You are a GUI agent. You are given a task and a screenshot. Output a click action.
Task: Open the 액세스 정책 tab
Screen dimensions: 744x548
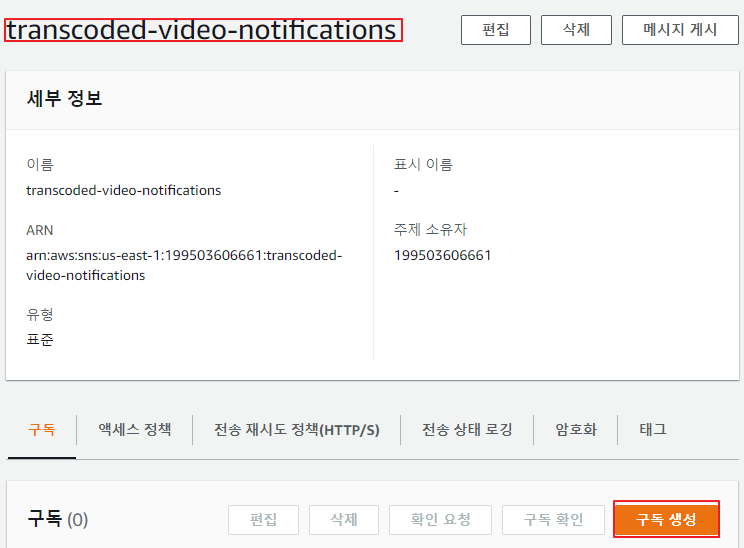coord(135,429)
